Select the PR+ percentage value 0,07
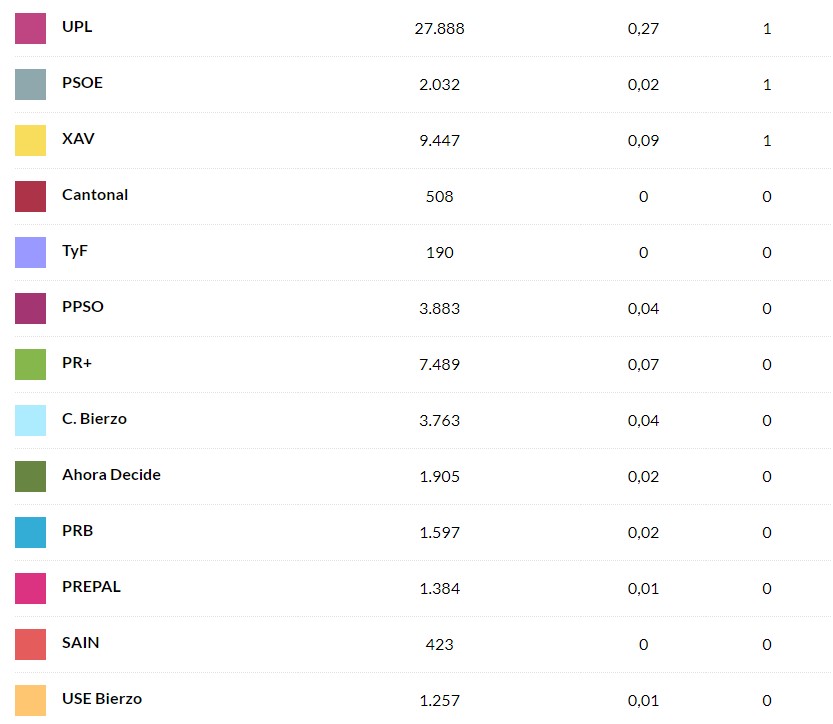 click(x=643, y=364)
